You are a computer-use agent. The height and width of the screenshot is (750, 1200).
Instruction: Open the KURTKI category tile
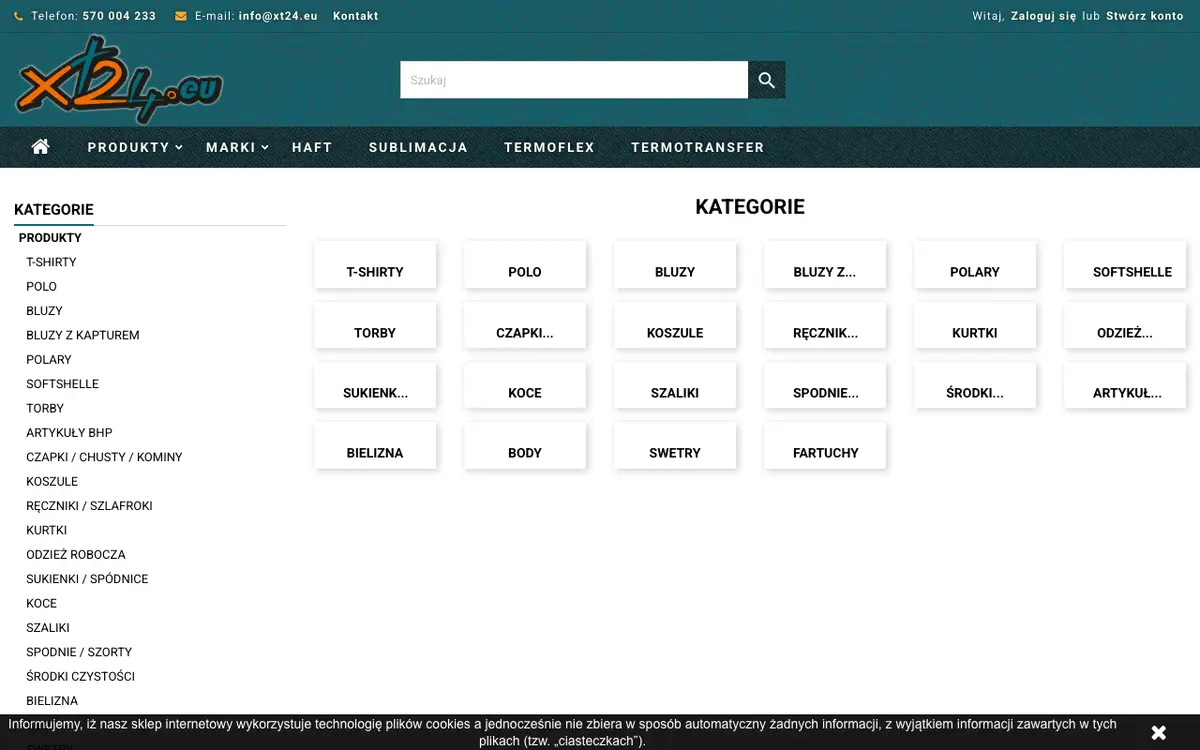[975, 326]
